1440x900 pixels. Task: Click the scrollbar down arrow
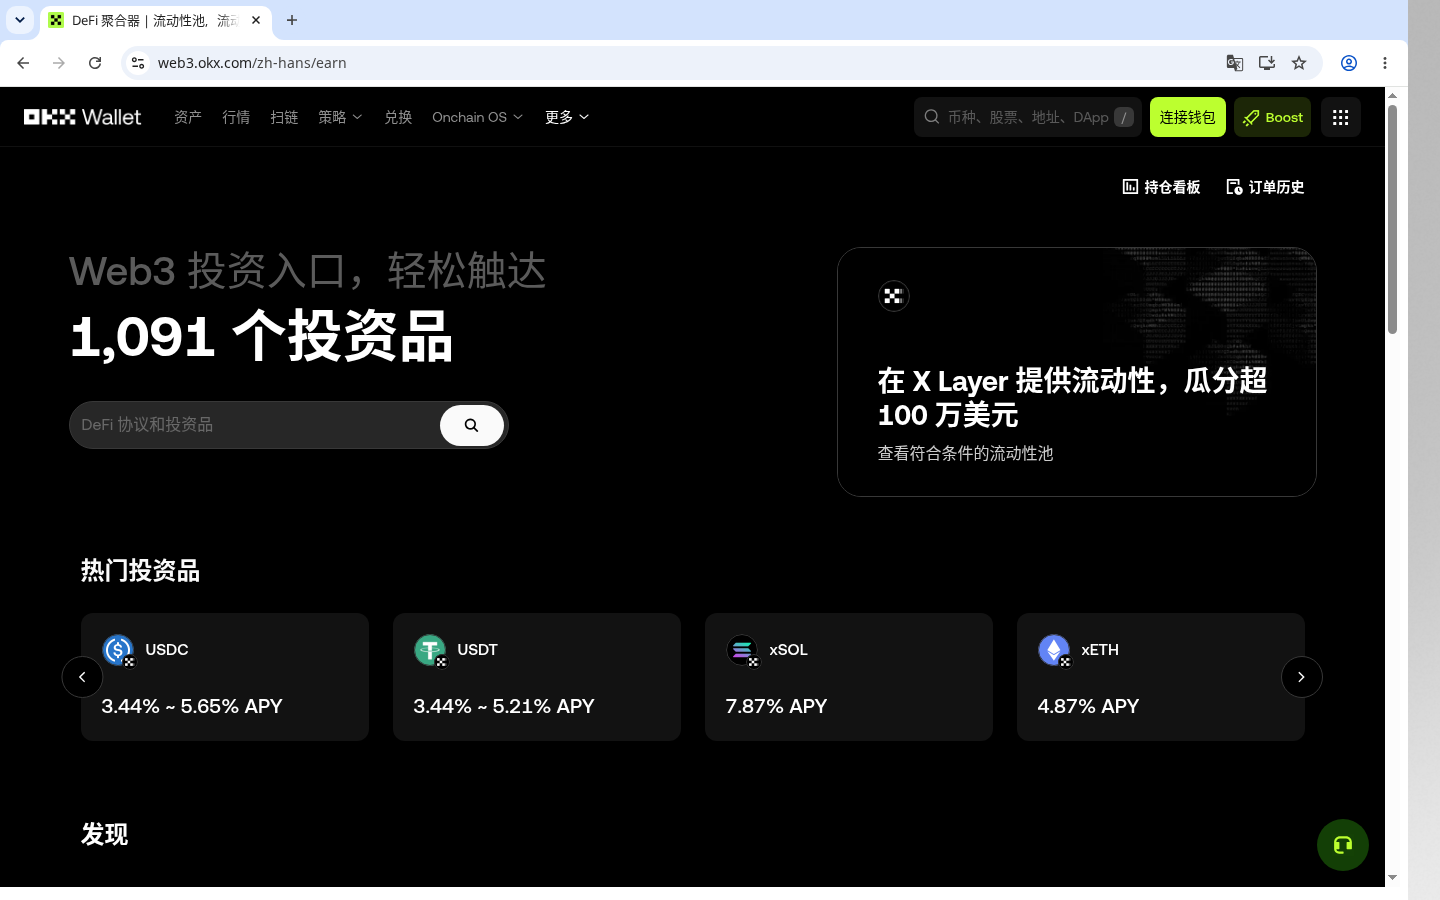point(1392,878)
